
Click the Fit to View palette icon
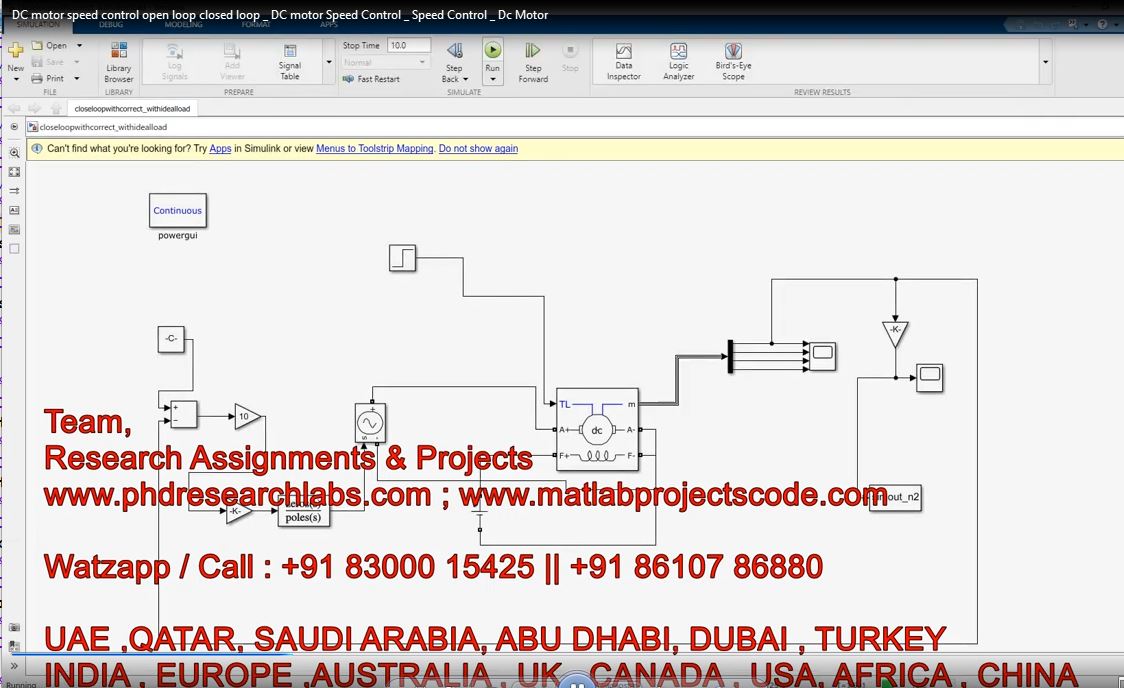coord(14,172)
